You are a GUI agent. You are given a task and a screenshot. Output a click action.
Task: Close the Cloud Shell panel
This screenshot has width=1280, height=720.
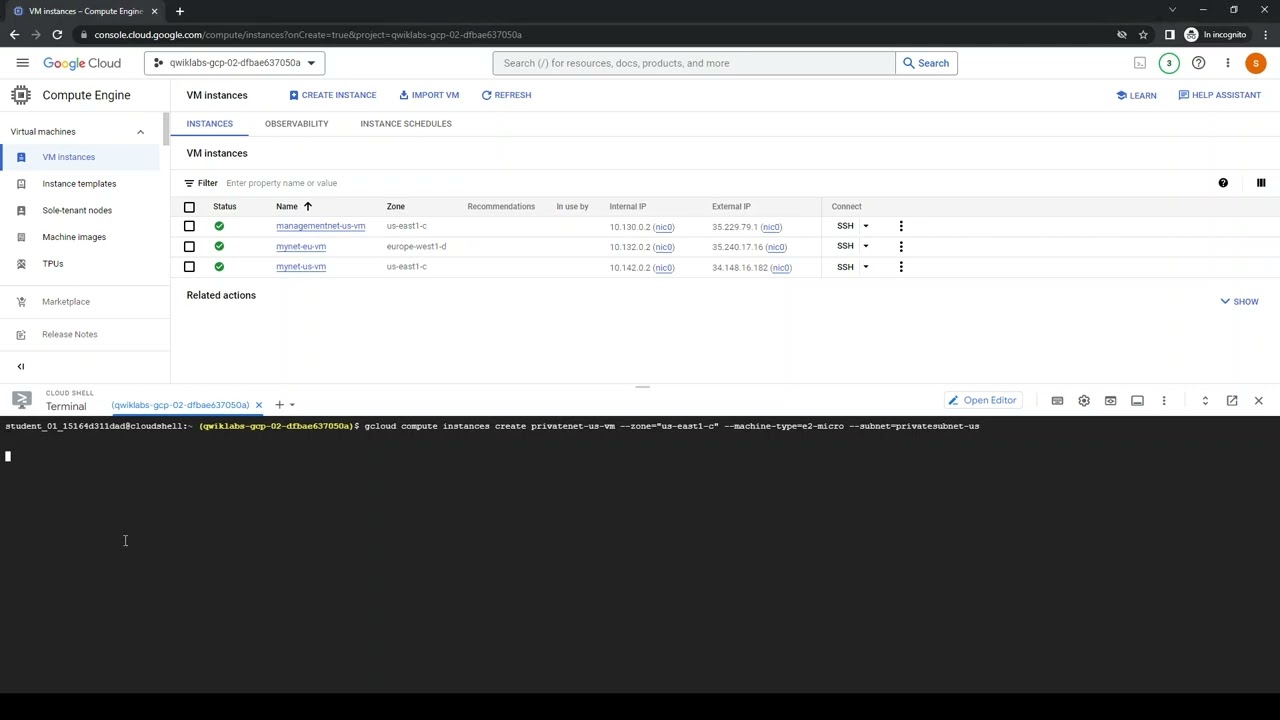1259,401
